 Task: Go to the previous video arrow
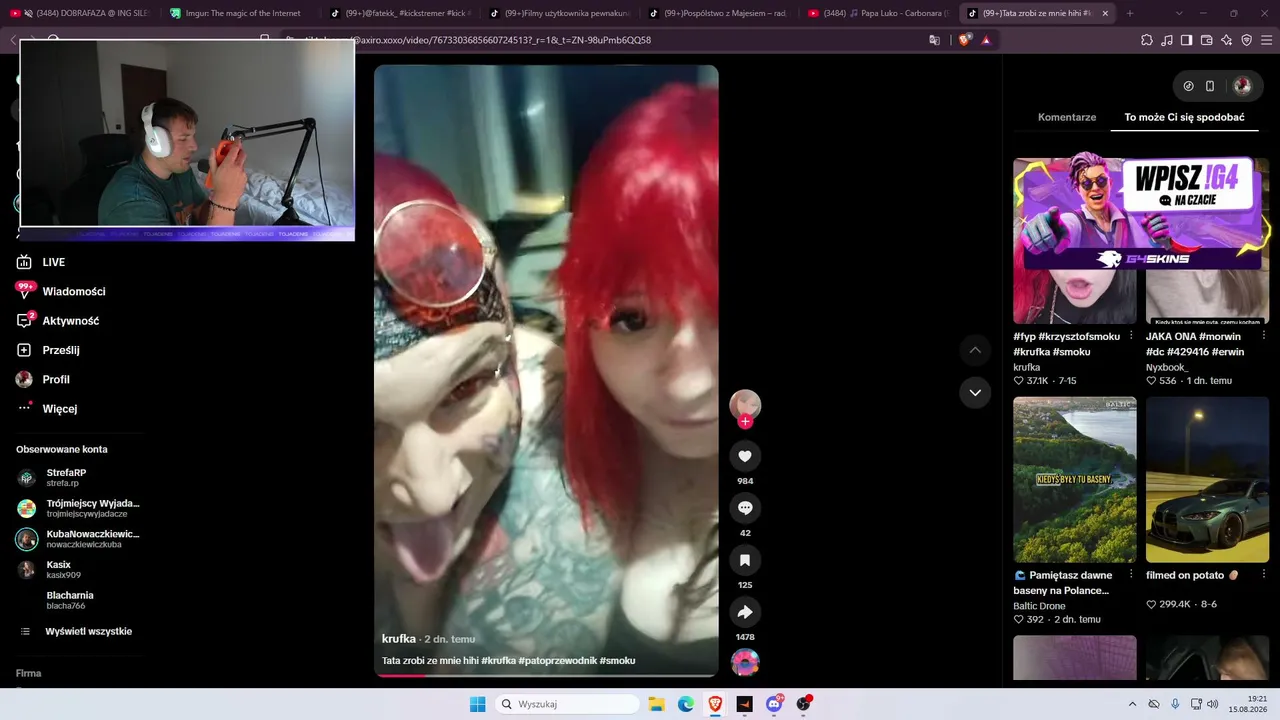click(x=975, y=350)
